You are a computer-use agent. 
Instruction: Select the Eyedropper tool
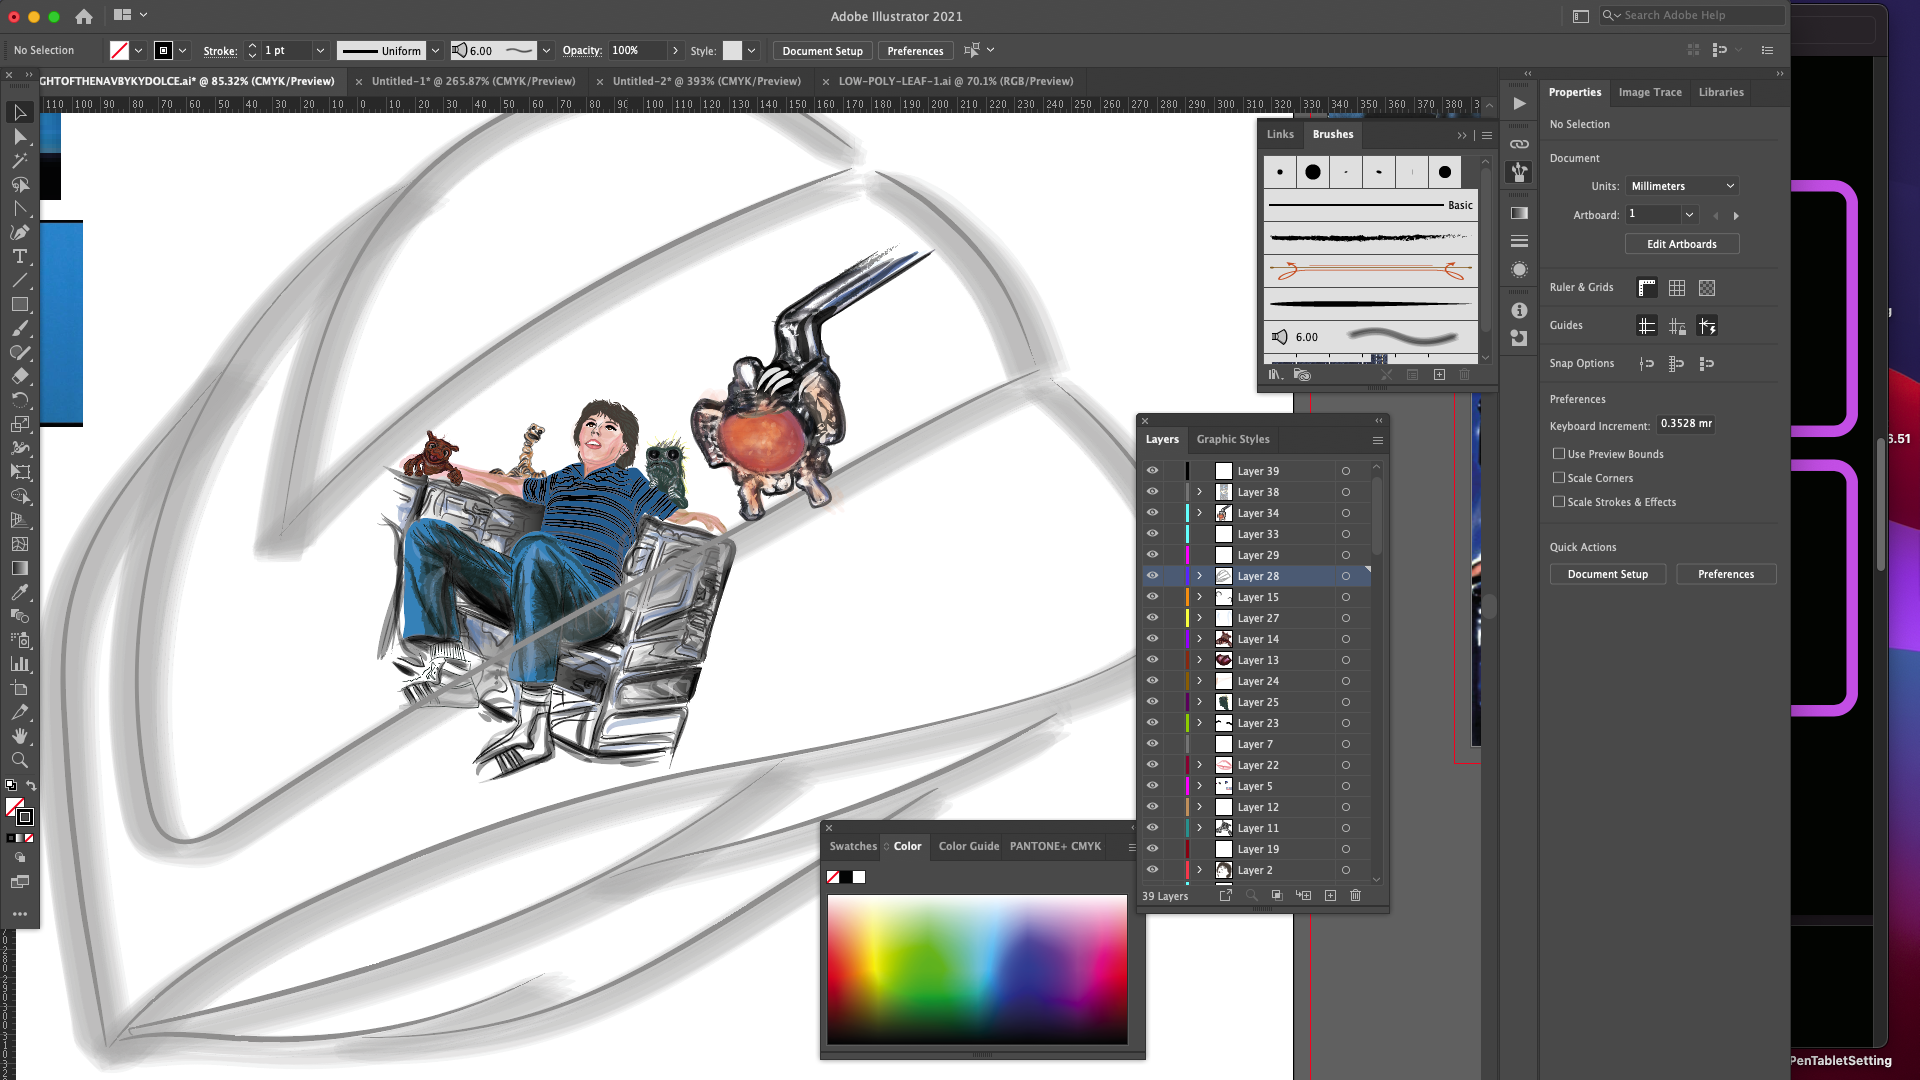19,592
